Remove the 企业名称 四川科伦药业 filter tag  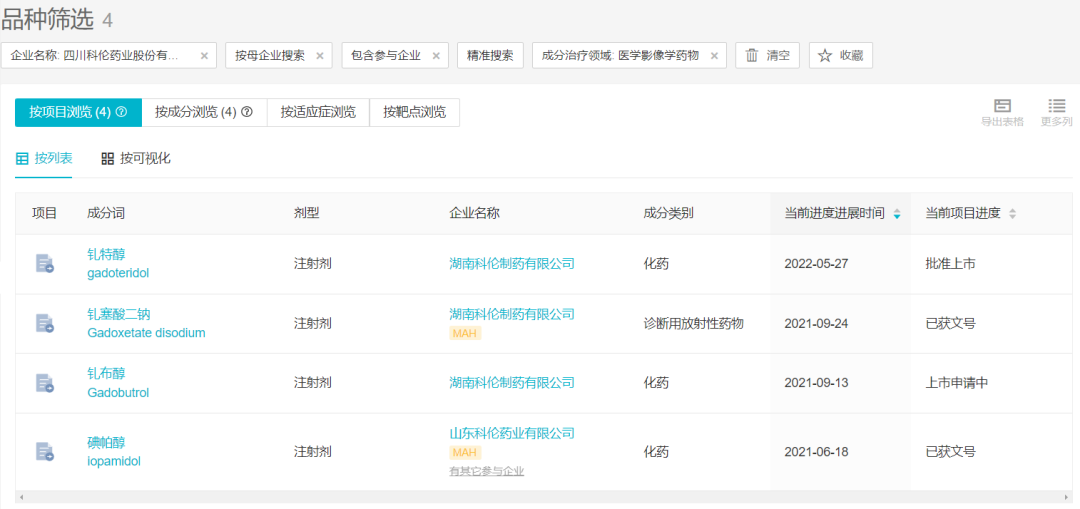coord(204,56)
